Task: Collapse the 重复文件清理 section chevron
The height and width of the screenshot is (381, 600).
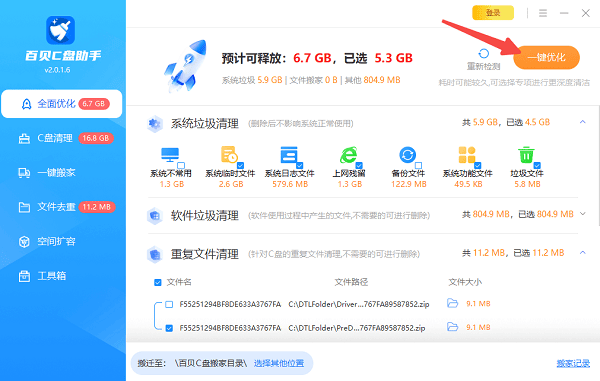Action: [582, 252]
